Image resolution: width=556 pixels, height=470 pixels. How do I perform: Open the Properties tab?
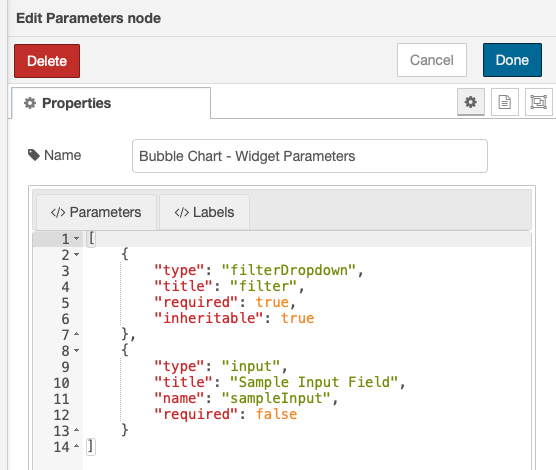[x=111, y=103]
